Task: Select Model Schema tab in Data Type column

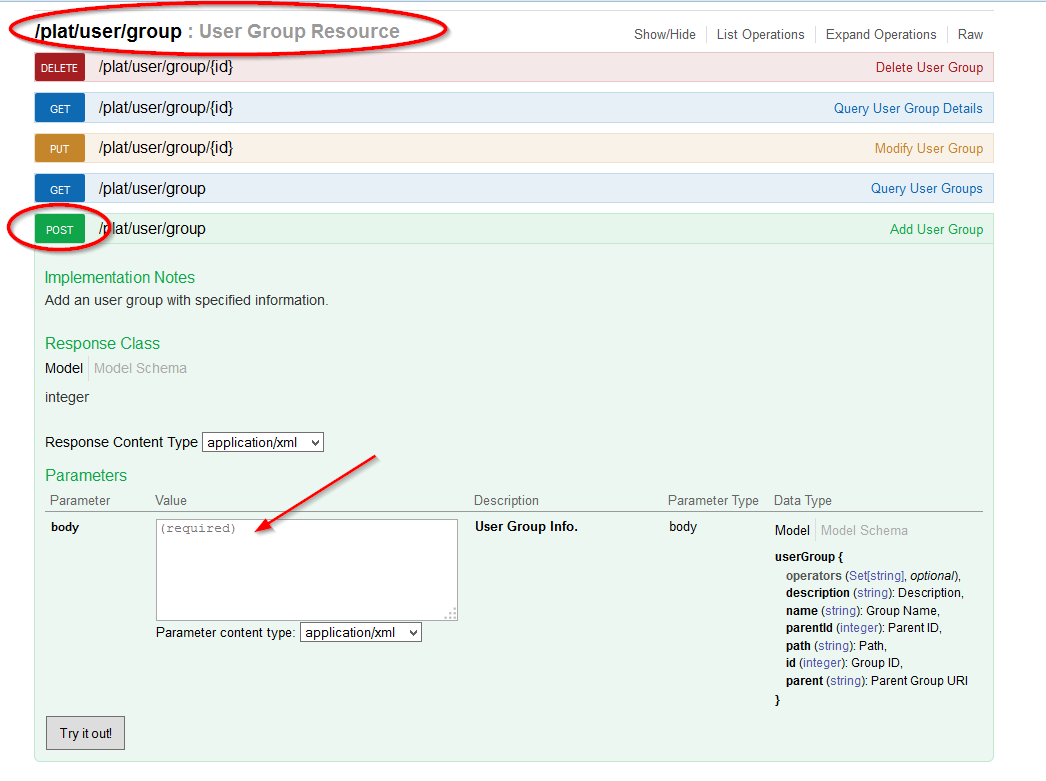Action: (x=864, y=530)
